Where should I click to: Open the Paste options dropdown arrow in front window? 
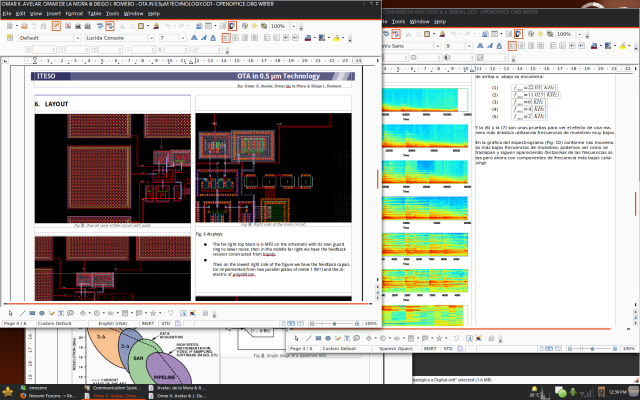[x=147, y=26]
